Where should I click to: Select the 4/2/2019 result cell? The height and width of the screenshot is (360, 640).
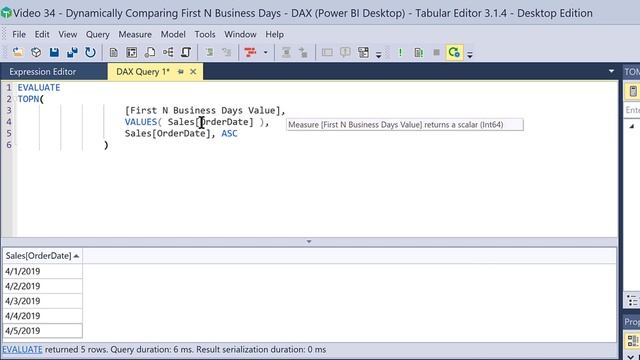42,286
